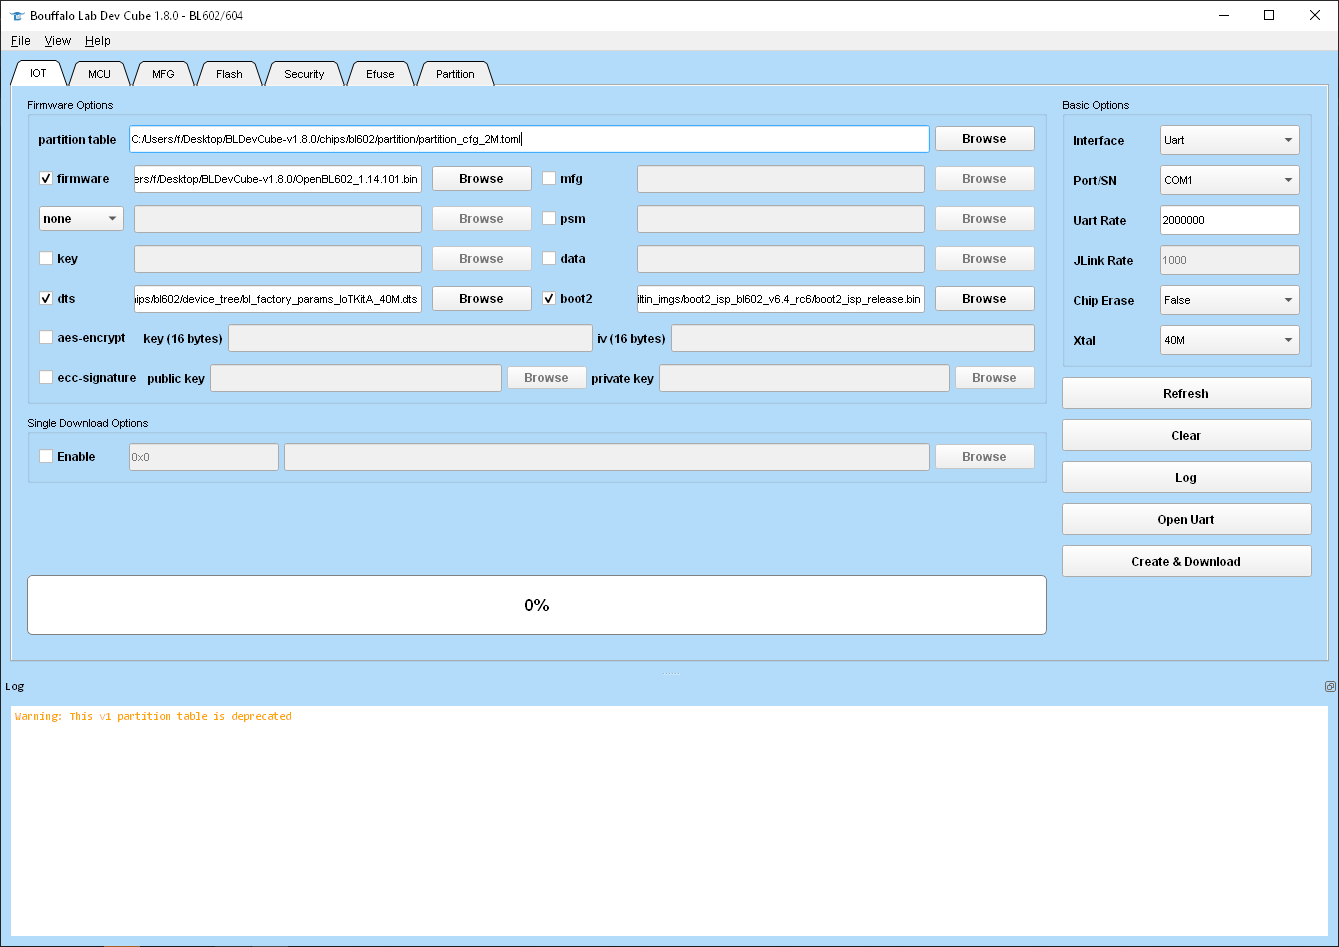The width and height of the screenshot is (1339, 947).
Task: Enable the ecc-signature checkbox
Action: point(46,378)
